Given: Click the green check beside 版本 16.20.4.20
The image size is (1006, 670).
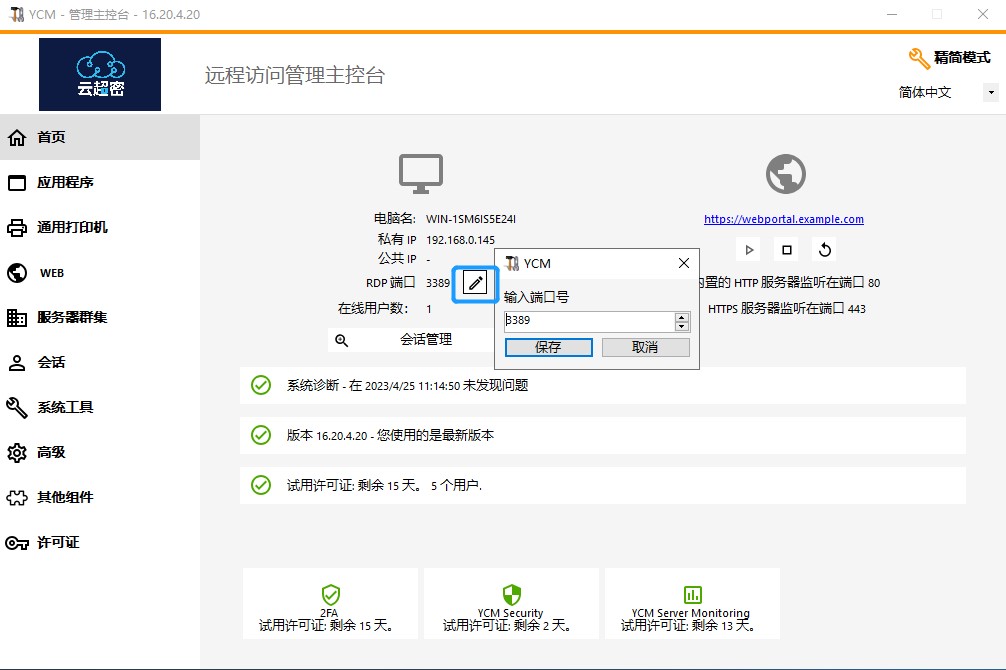Looking at the screenshot, I should point(260,435).
